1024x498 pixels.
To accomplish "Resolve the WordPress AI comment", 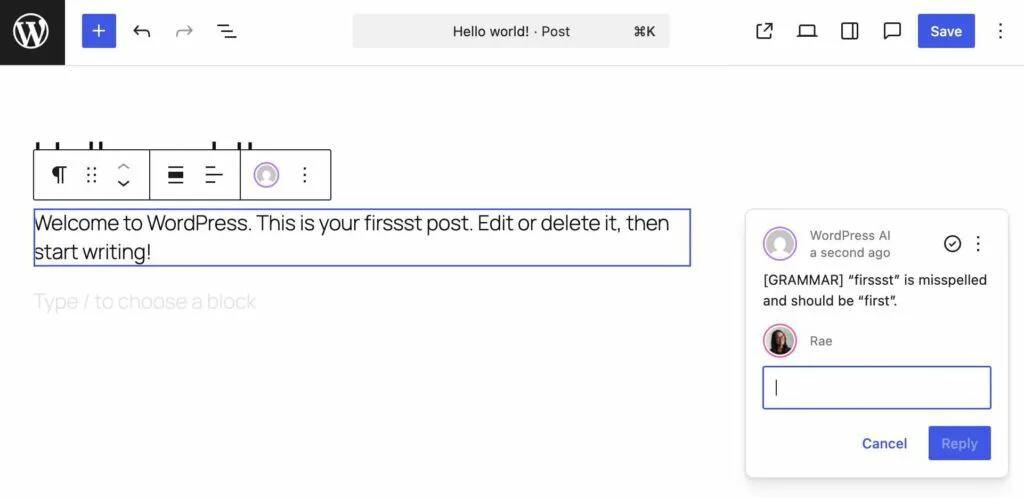I will pyautogui.click(x=952, y=244).
